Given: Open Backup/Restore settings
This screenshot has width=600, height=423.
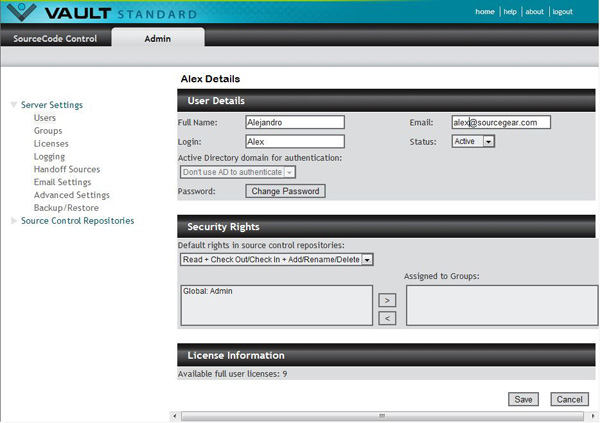Looking at the screenshot, I should (x=66, y=208).
